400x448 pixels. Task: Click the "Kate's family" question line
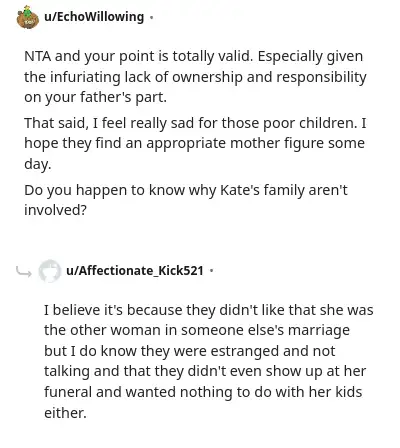[x=186, y=190]
